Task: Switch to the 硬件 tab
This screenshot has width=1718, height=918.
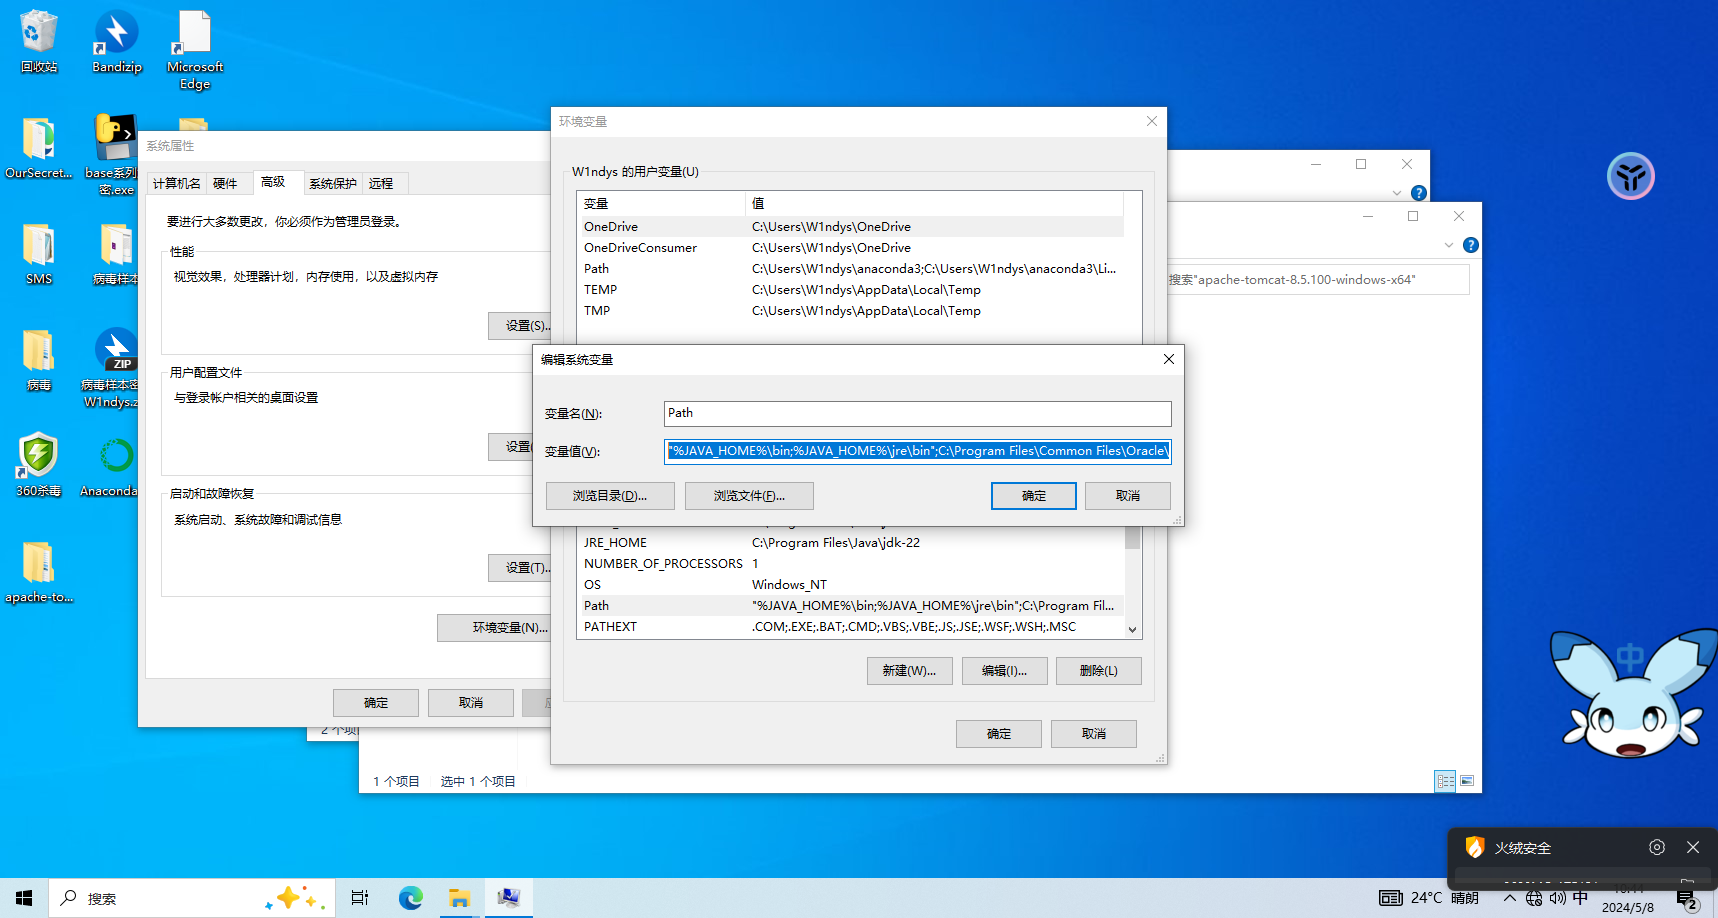Action: tap(225, 183)
